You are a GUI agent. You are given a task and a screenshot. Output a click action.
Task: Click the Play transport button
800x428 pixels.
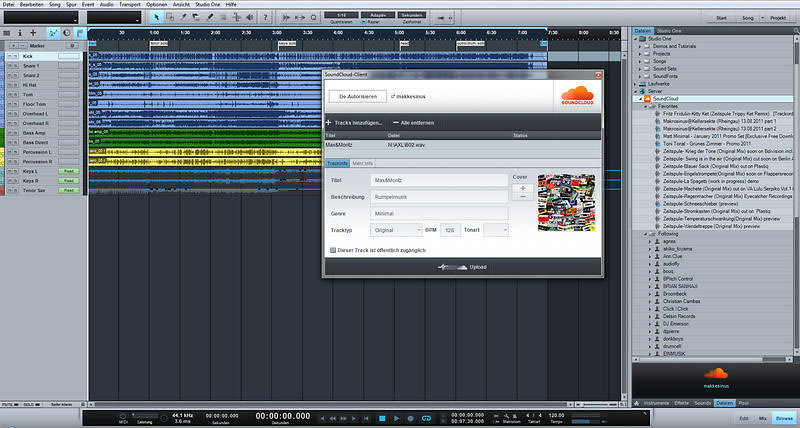396,418
